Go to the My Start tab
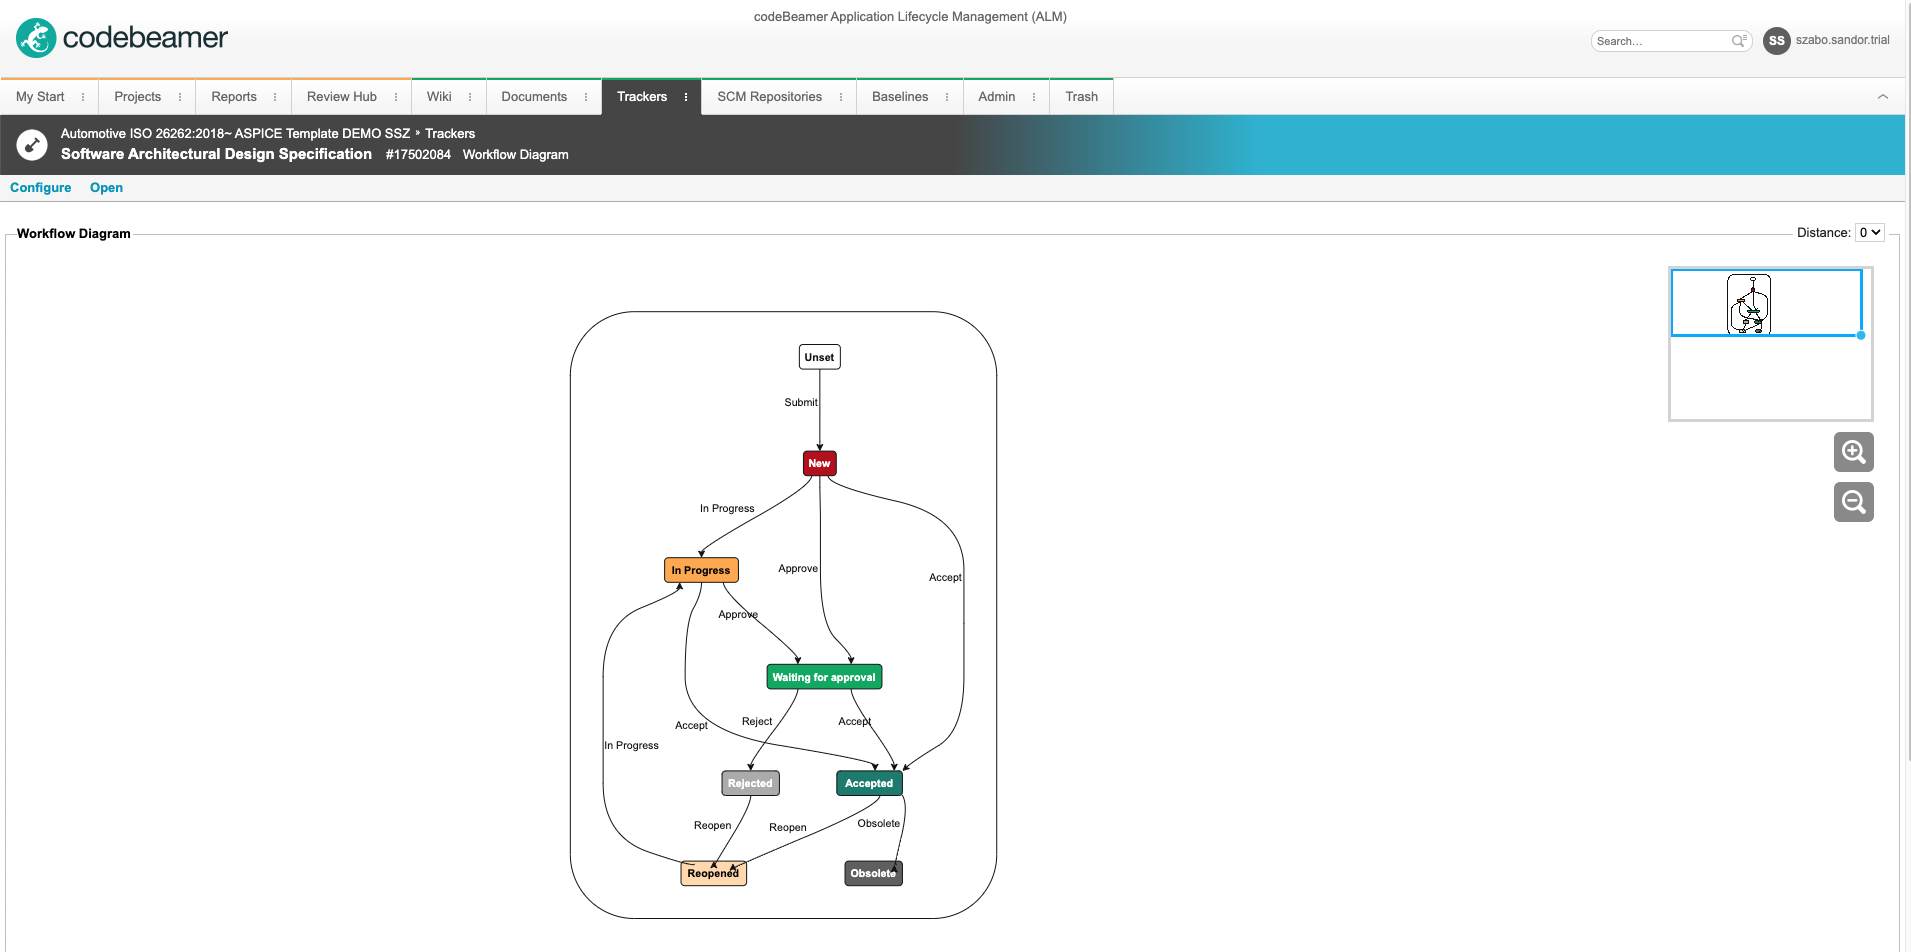 click(x=40, y=97)
